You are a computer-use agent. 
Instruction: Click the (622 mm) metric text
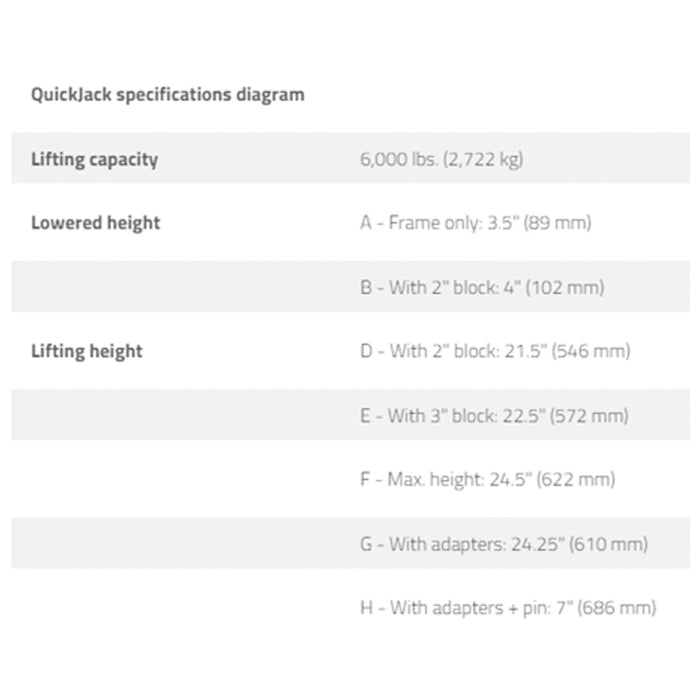click(576, 480)
